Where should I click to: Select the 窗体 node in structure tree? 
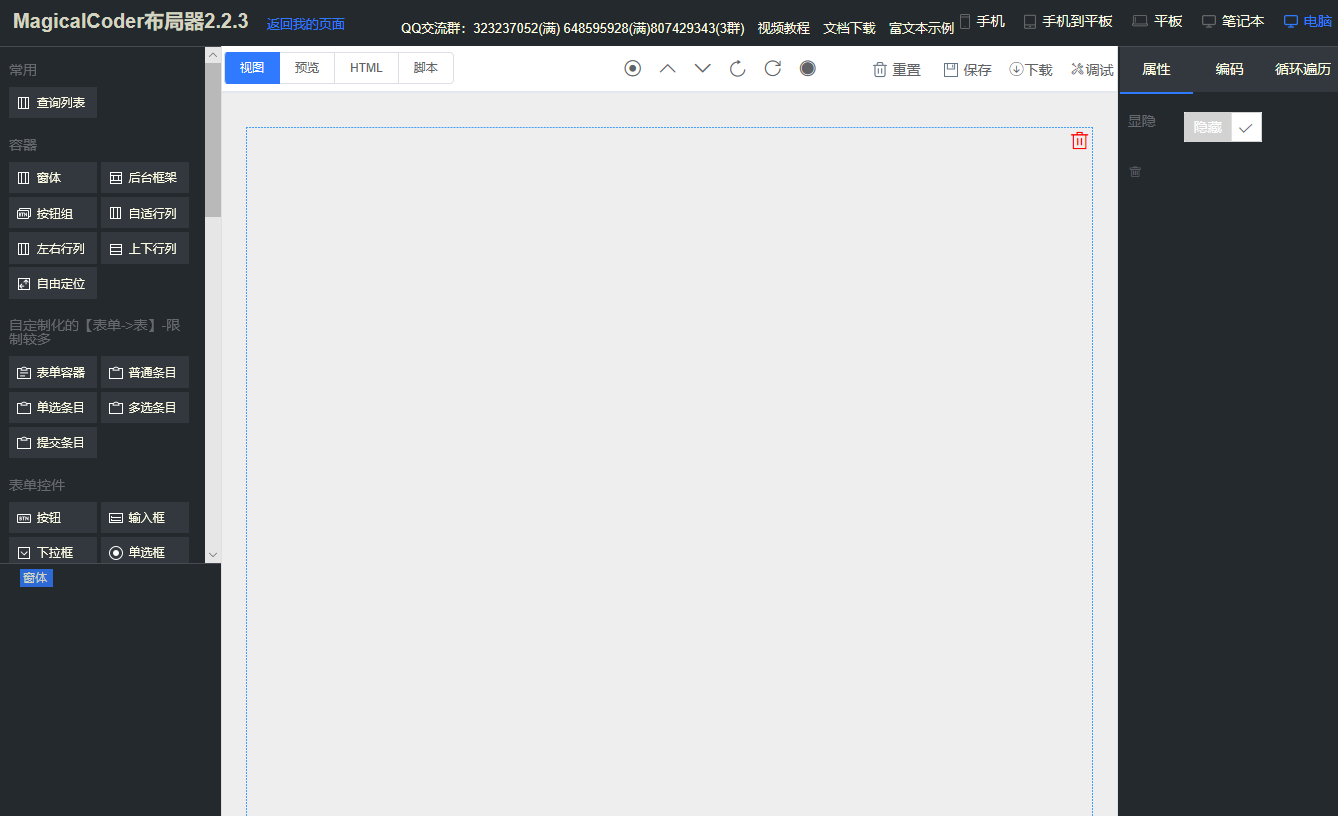click(x=36, y=577)
